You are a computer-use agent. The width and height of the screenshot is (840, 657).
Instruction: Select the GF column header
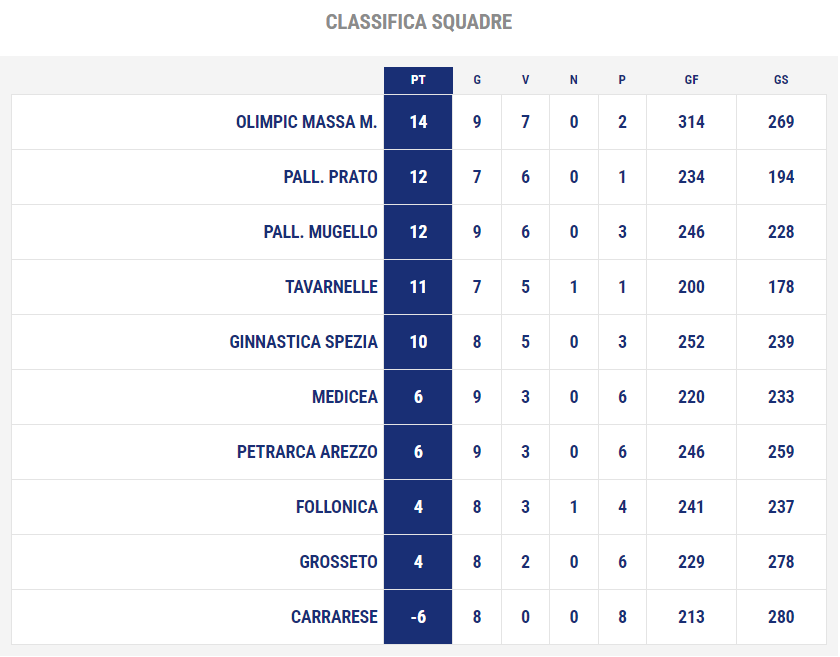[691, 80]
